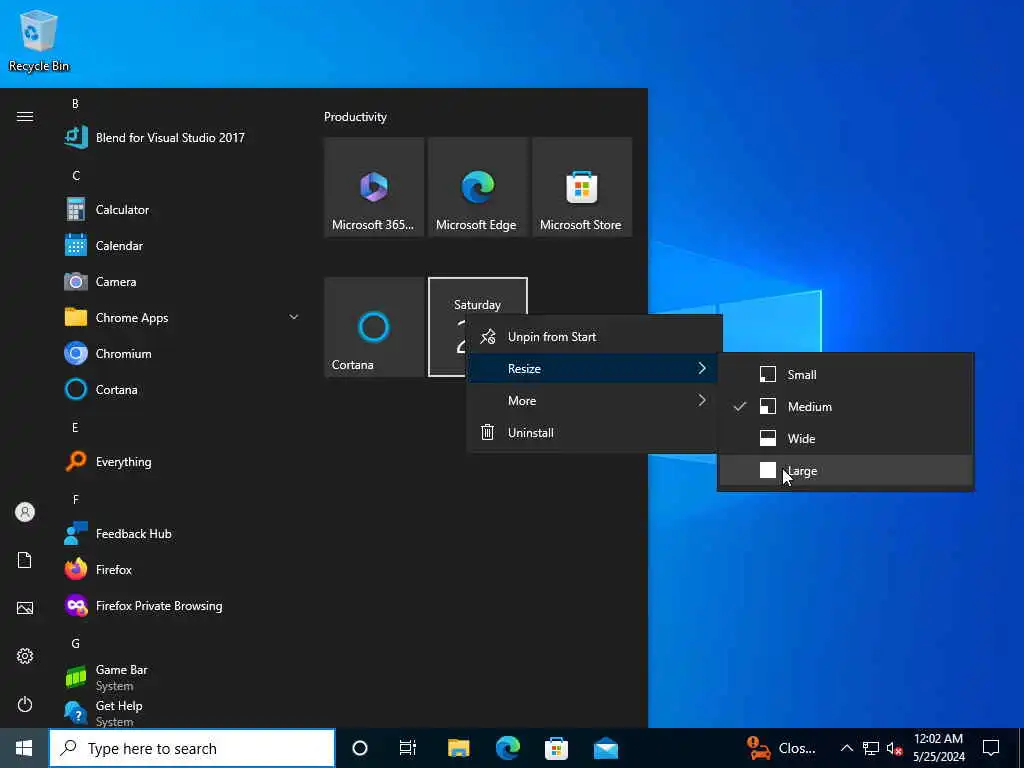Click the letter F section heading

tap(75, 499)
